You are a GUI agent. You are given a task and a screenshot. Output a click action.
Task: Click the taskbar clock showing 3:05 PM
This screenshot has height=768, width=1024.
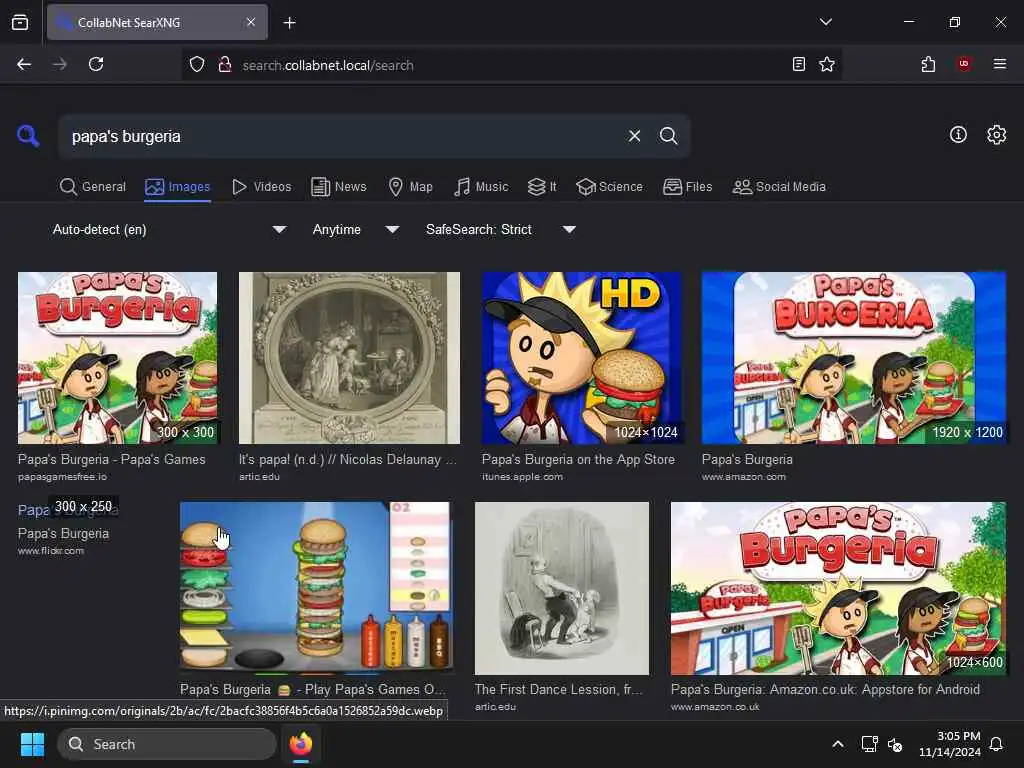tap(950, 744)
